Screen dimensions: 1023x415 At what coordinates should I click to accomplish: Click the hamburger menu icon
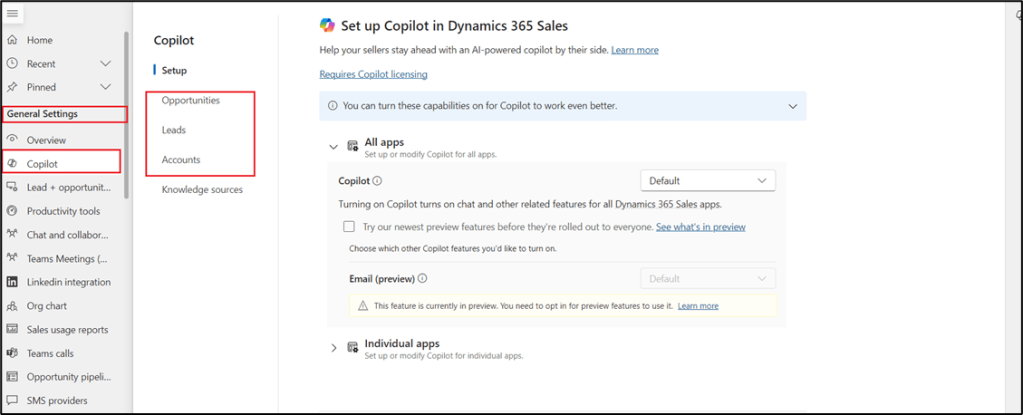[x=12, y=13]
